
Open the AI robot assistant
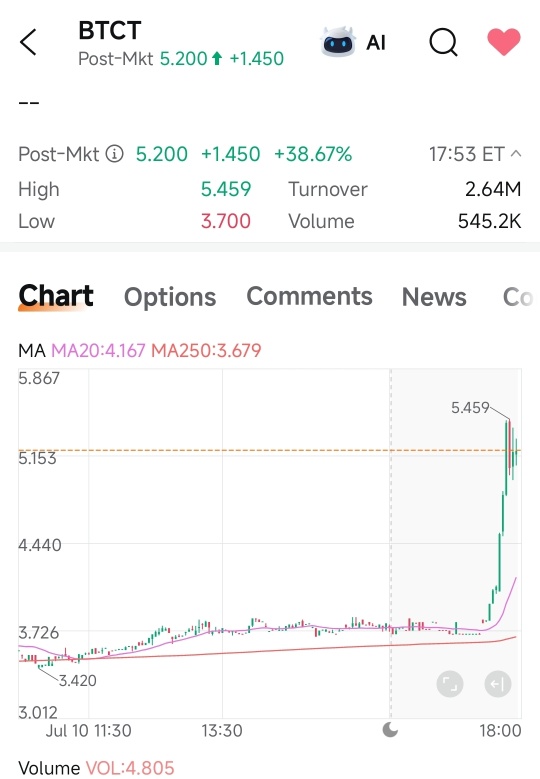point(354,42)
